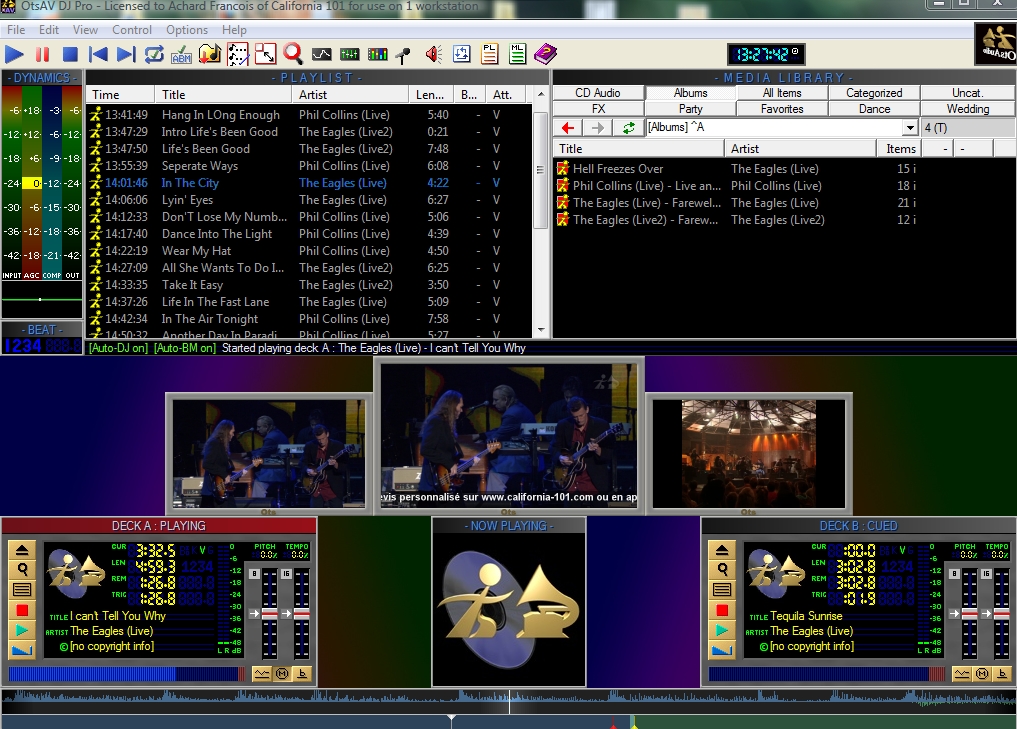This screenshot has width=1017, height=729.
Task: Switch to the Party library tab
Action: (x=690, y=109)
